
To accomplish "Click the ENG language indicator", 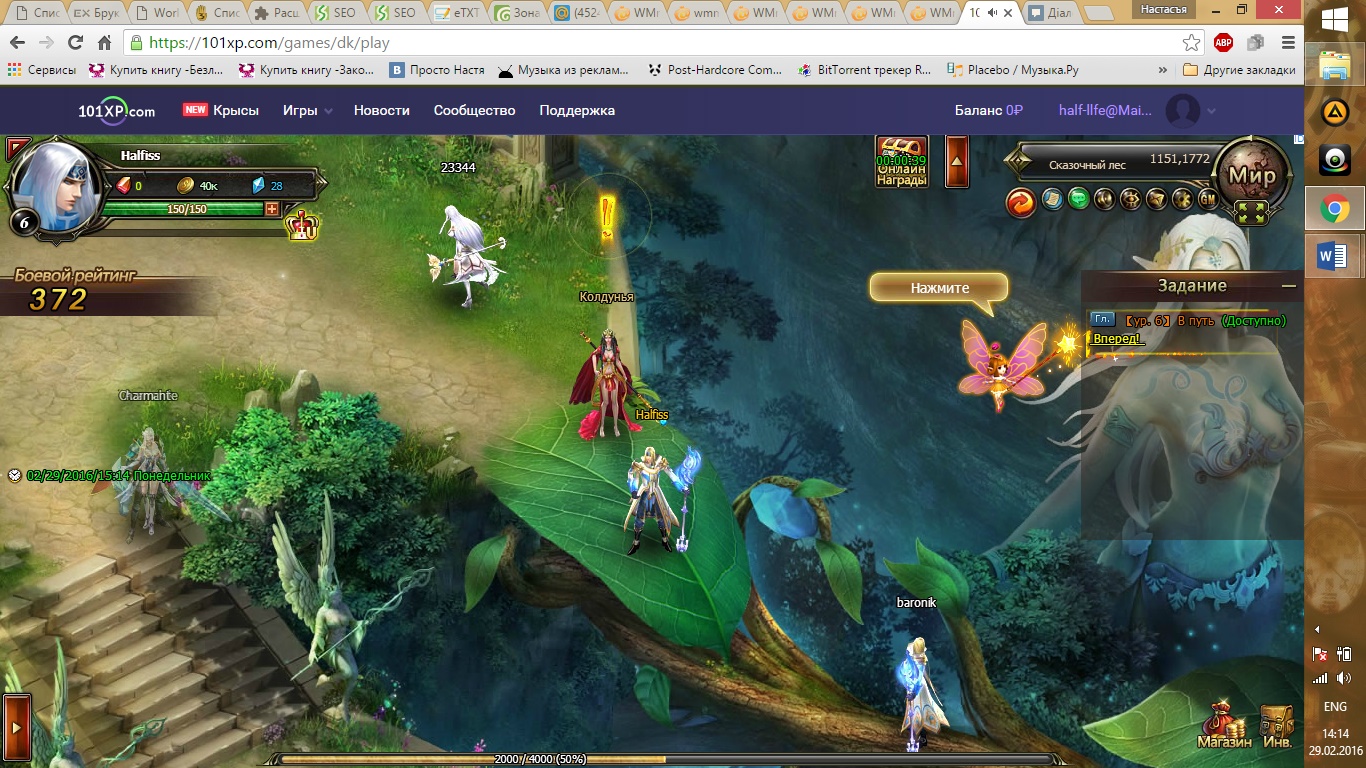I will (1335, 706).
